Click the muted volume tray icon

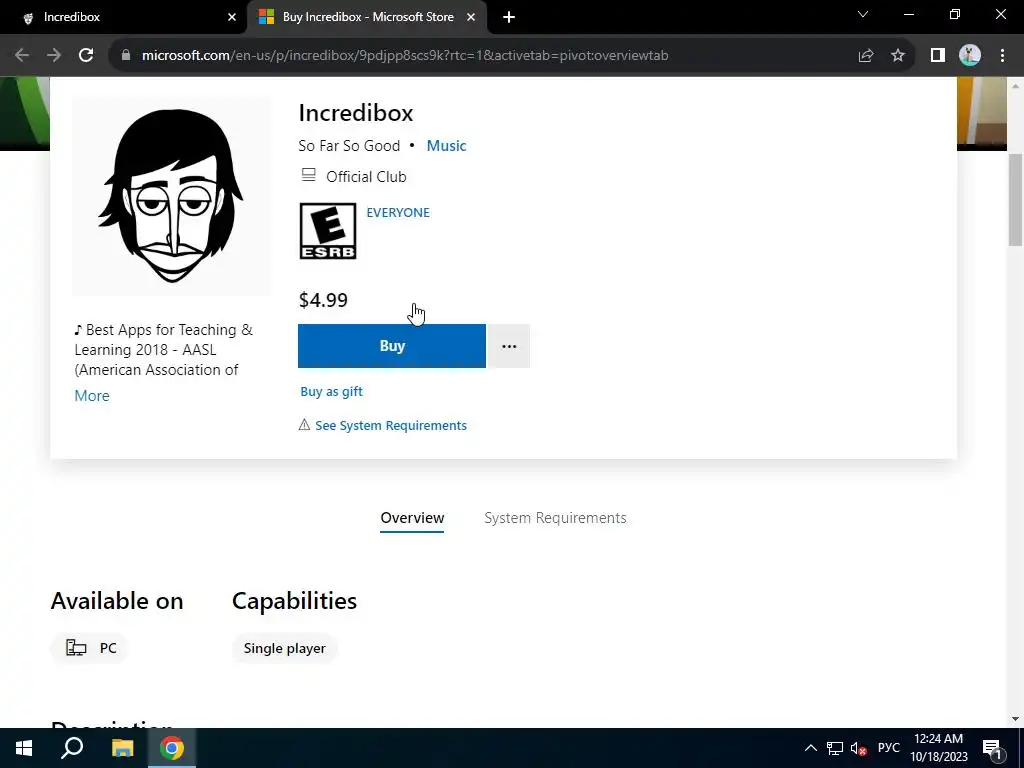[x=858, y=748]
